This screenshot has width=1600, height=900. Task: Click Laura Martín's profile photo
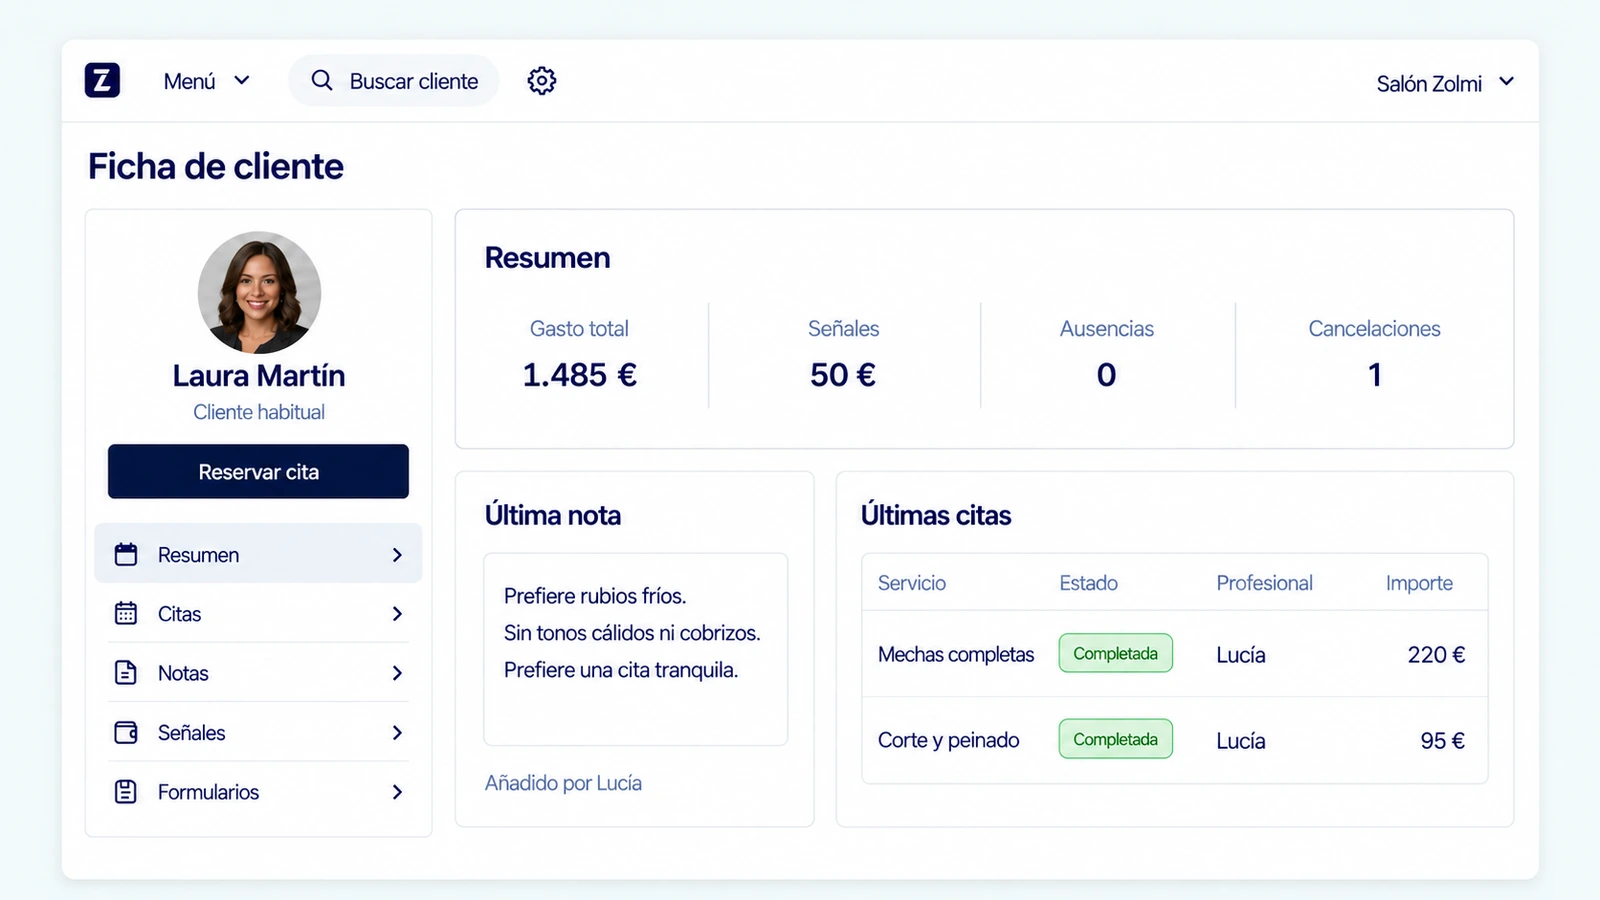(259, 292)
